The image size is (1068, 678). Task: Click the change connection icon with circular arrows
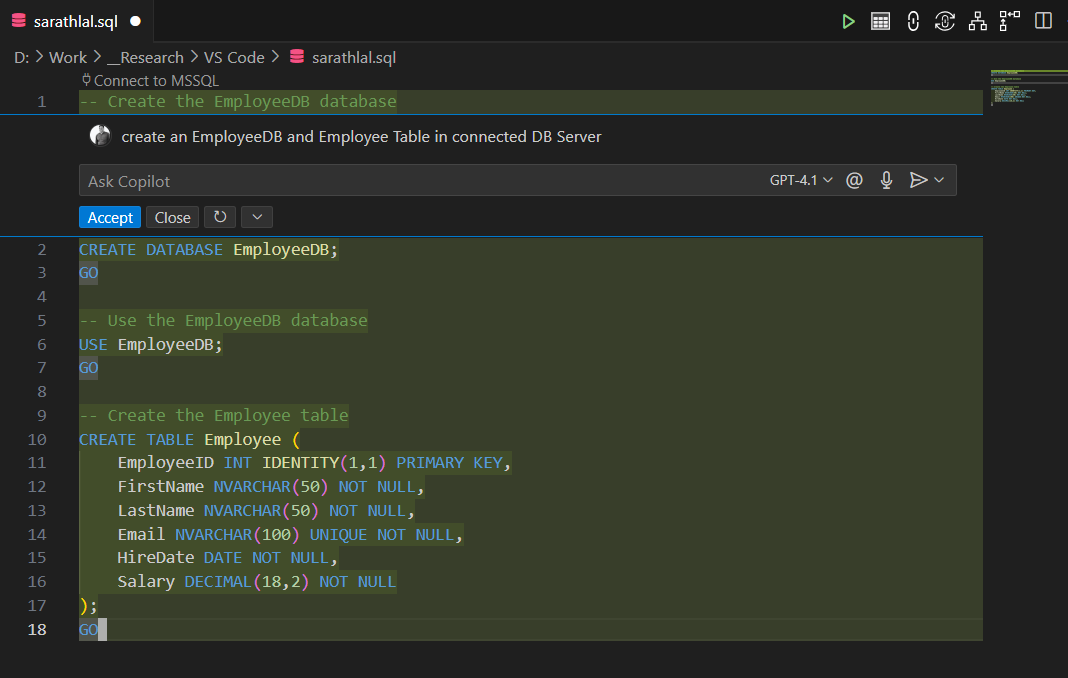click(945, 21)
